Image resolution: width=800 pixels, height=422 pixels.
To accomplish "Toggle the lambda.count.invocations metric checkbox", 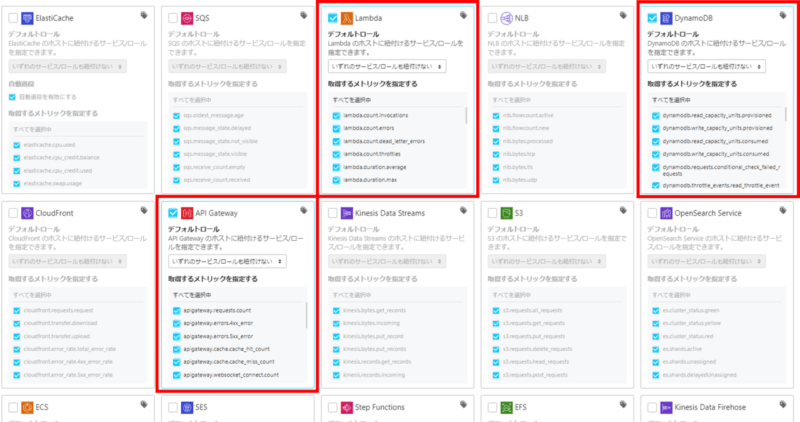I will pos(336,116).
